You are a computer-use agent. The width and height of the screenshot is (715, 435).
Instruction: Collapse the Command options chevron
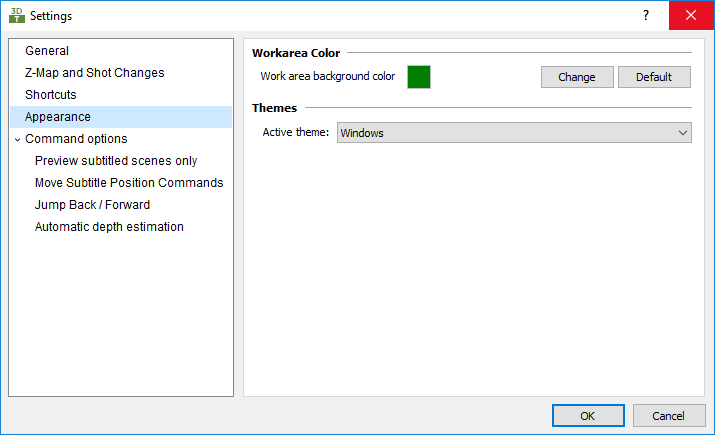click(x=17, y=140)
